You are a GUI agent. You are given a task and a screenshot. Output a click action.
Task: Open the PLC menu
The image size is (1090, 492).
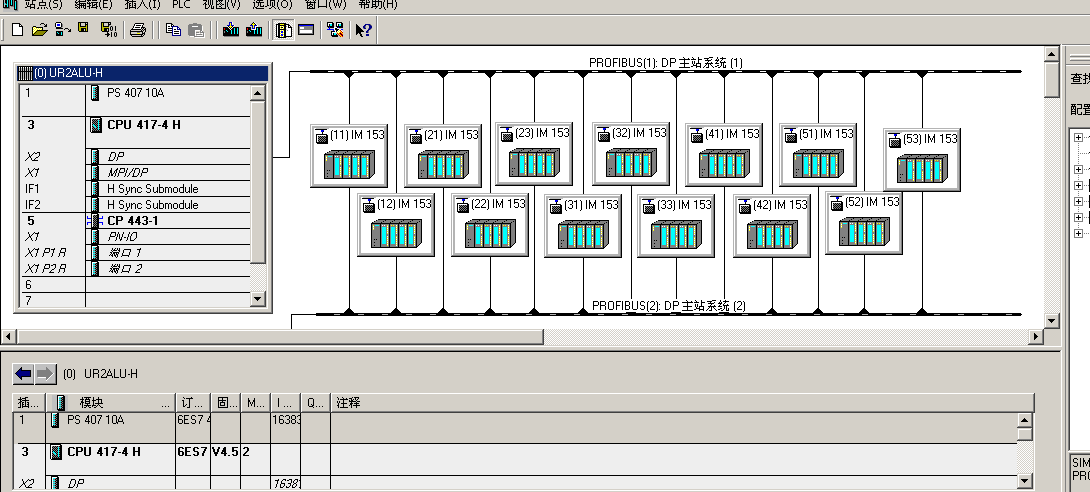(181, 5)
